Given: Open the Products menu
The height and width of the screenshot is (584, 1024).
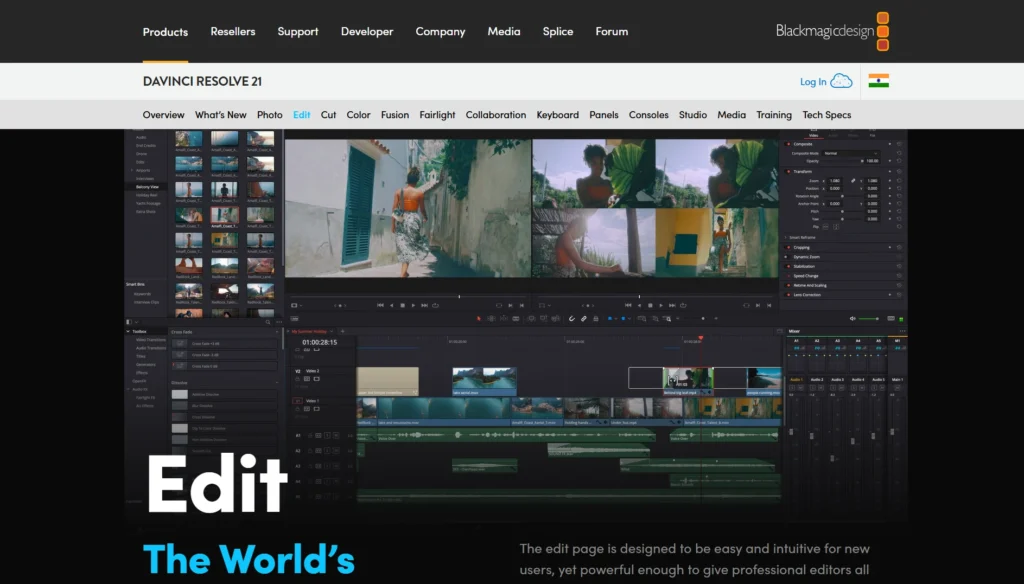Looking at the screenshot, I should pos(165,31).
